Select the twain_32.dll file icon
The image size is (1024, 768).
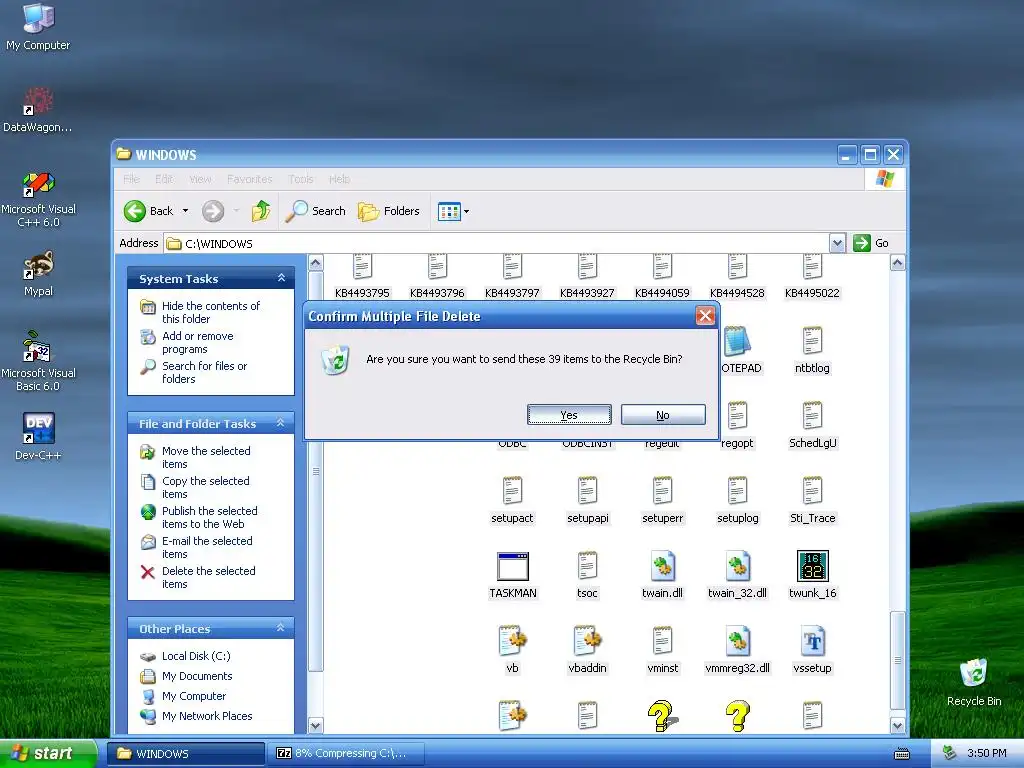737,566
